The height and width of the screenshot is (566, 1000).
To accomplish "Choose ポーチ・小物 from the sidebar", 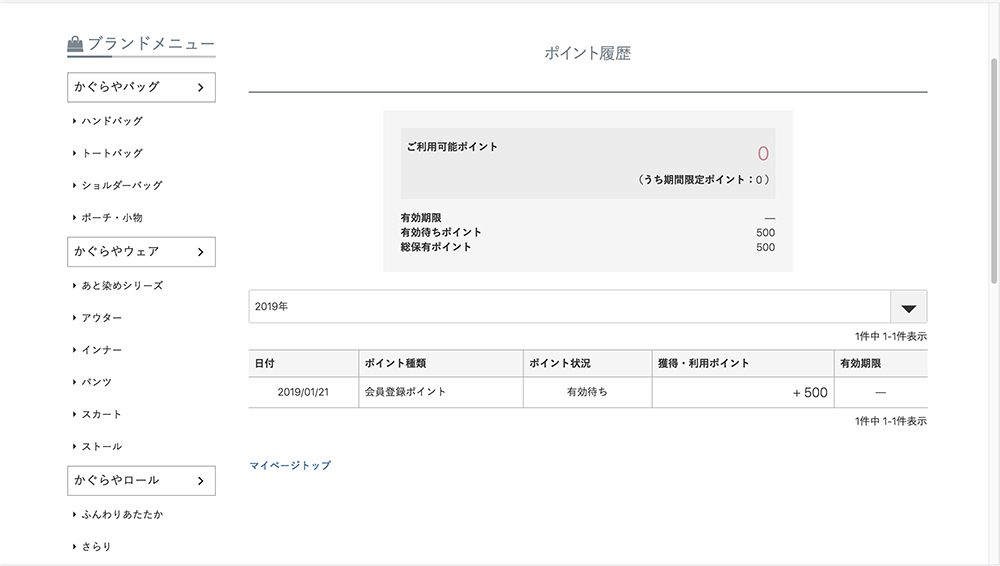I will (x=118, y=217).
